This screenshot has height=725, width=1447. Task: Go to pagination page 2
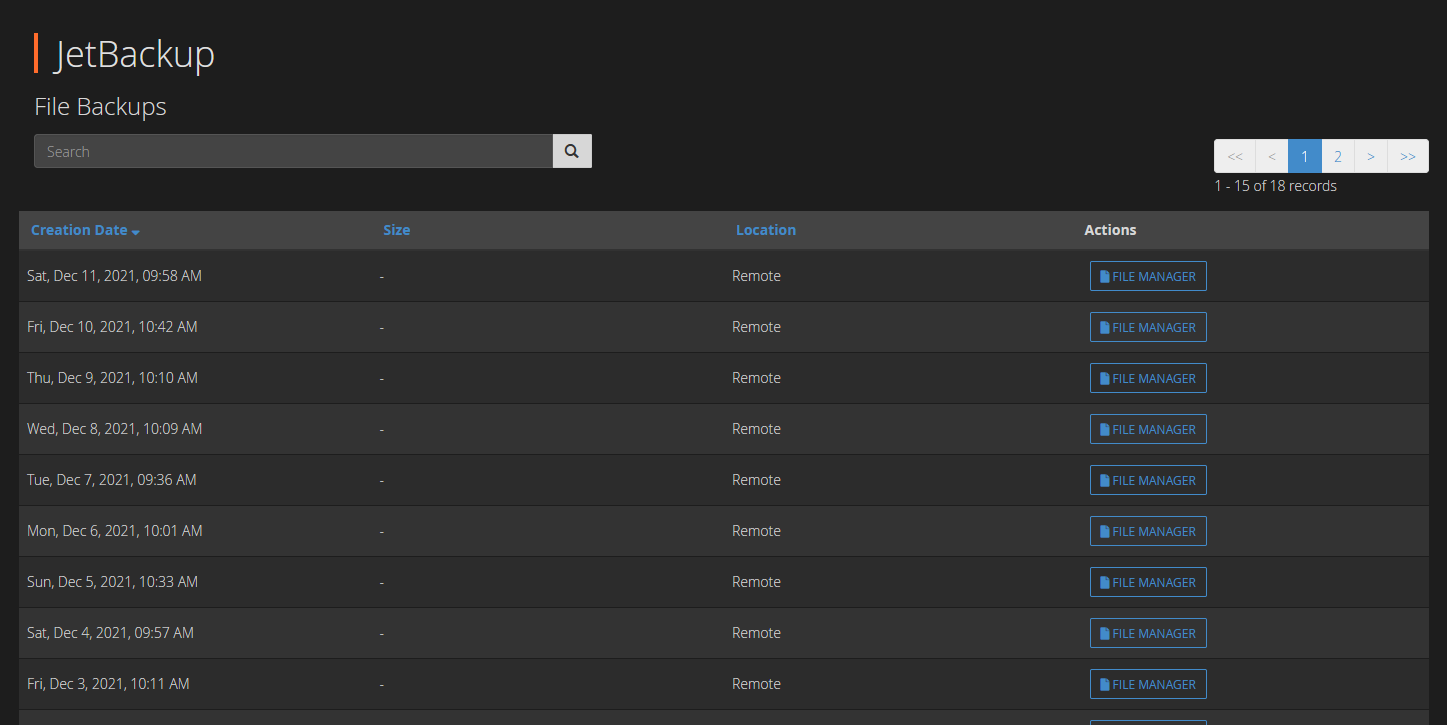[x=1338, y=156]
